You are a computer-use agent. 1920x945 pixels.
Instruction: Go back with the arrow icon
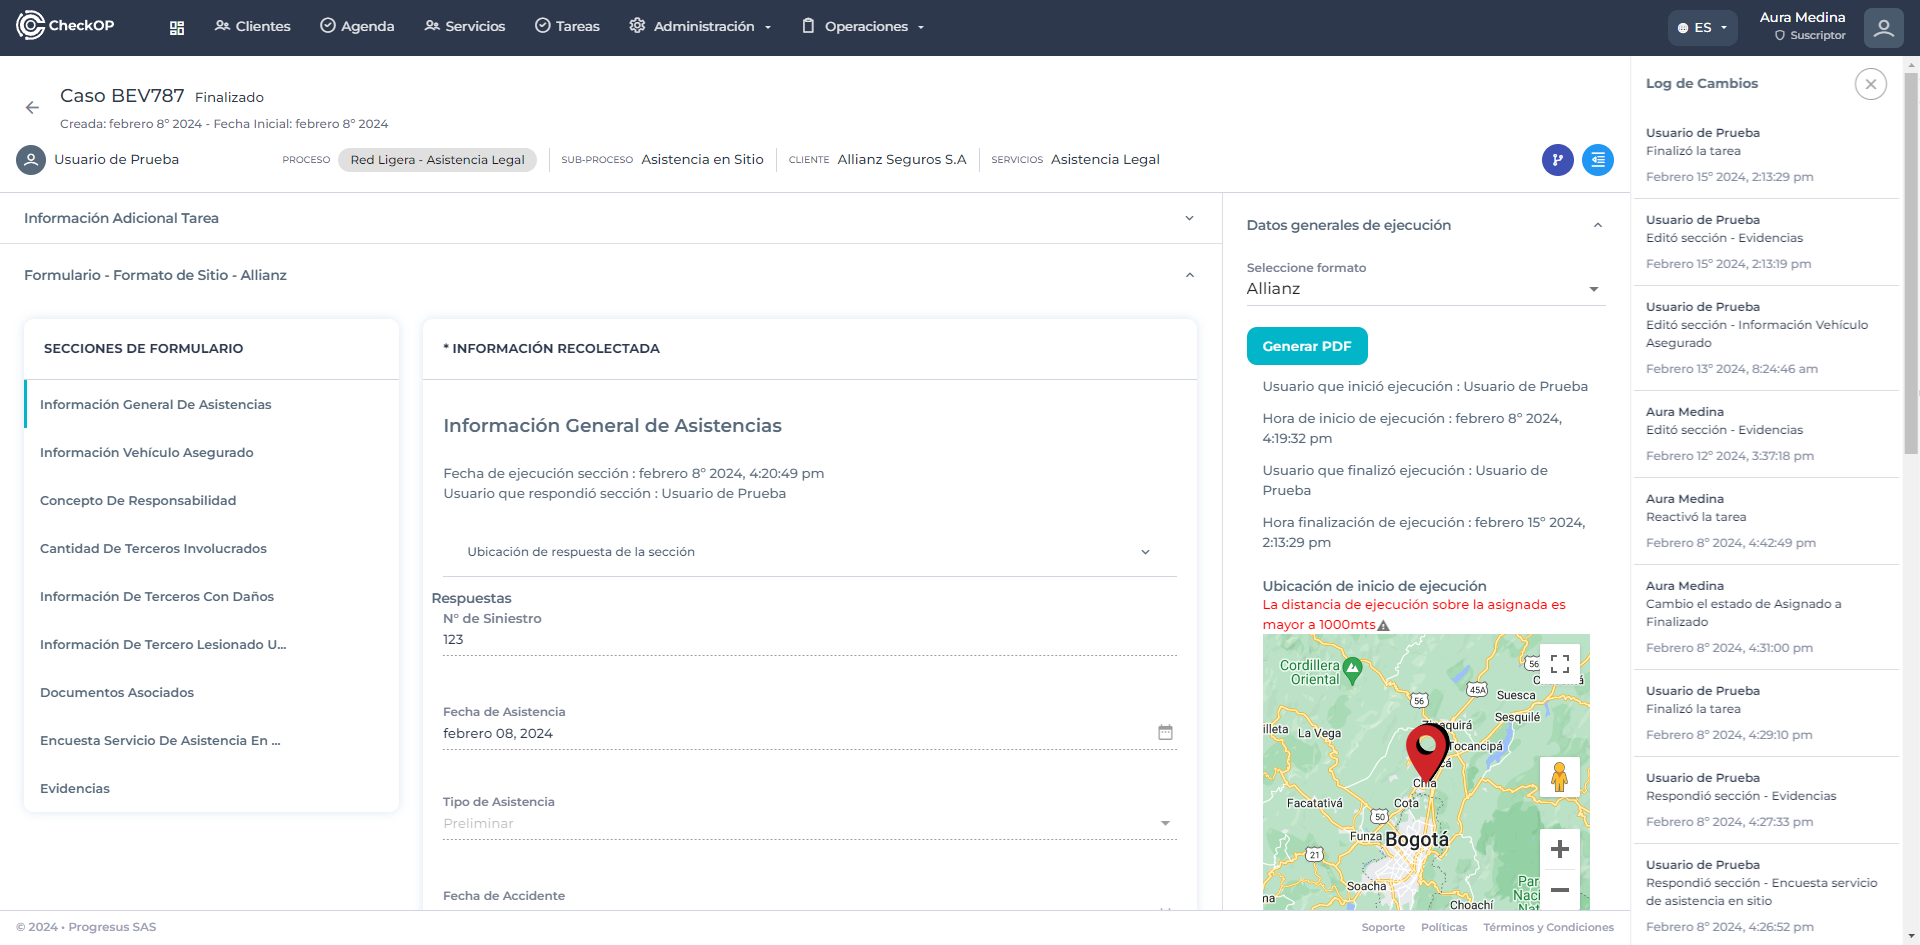tap(32, 107)
